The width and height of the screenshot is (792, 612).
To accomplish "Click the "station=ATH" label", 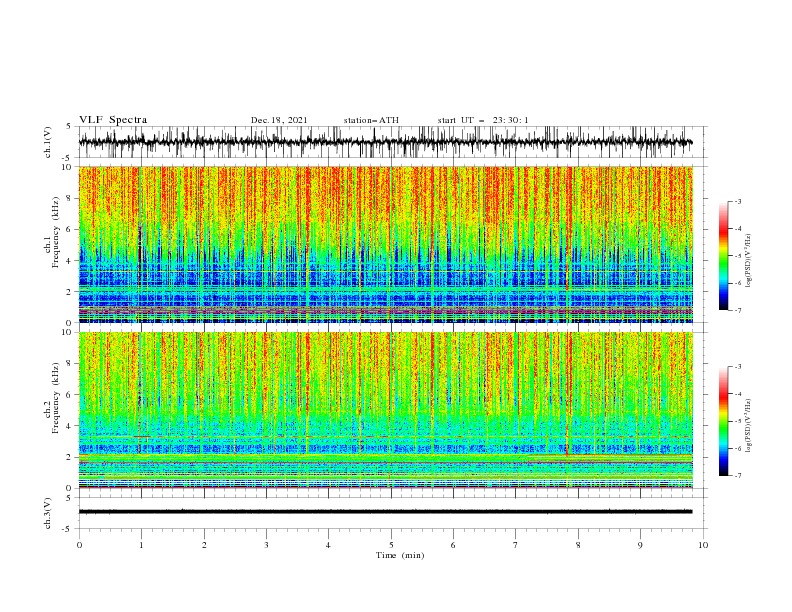I will (371, 120).
